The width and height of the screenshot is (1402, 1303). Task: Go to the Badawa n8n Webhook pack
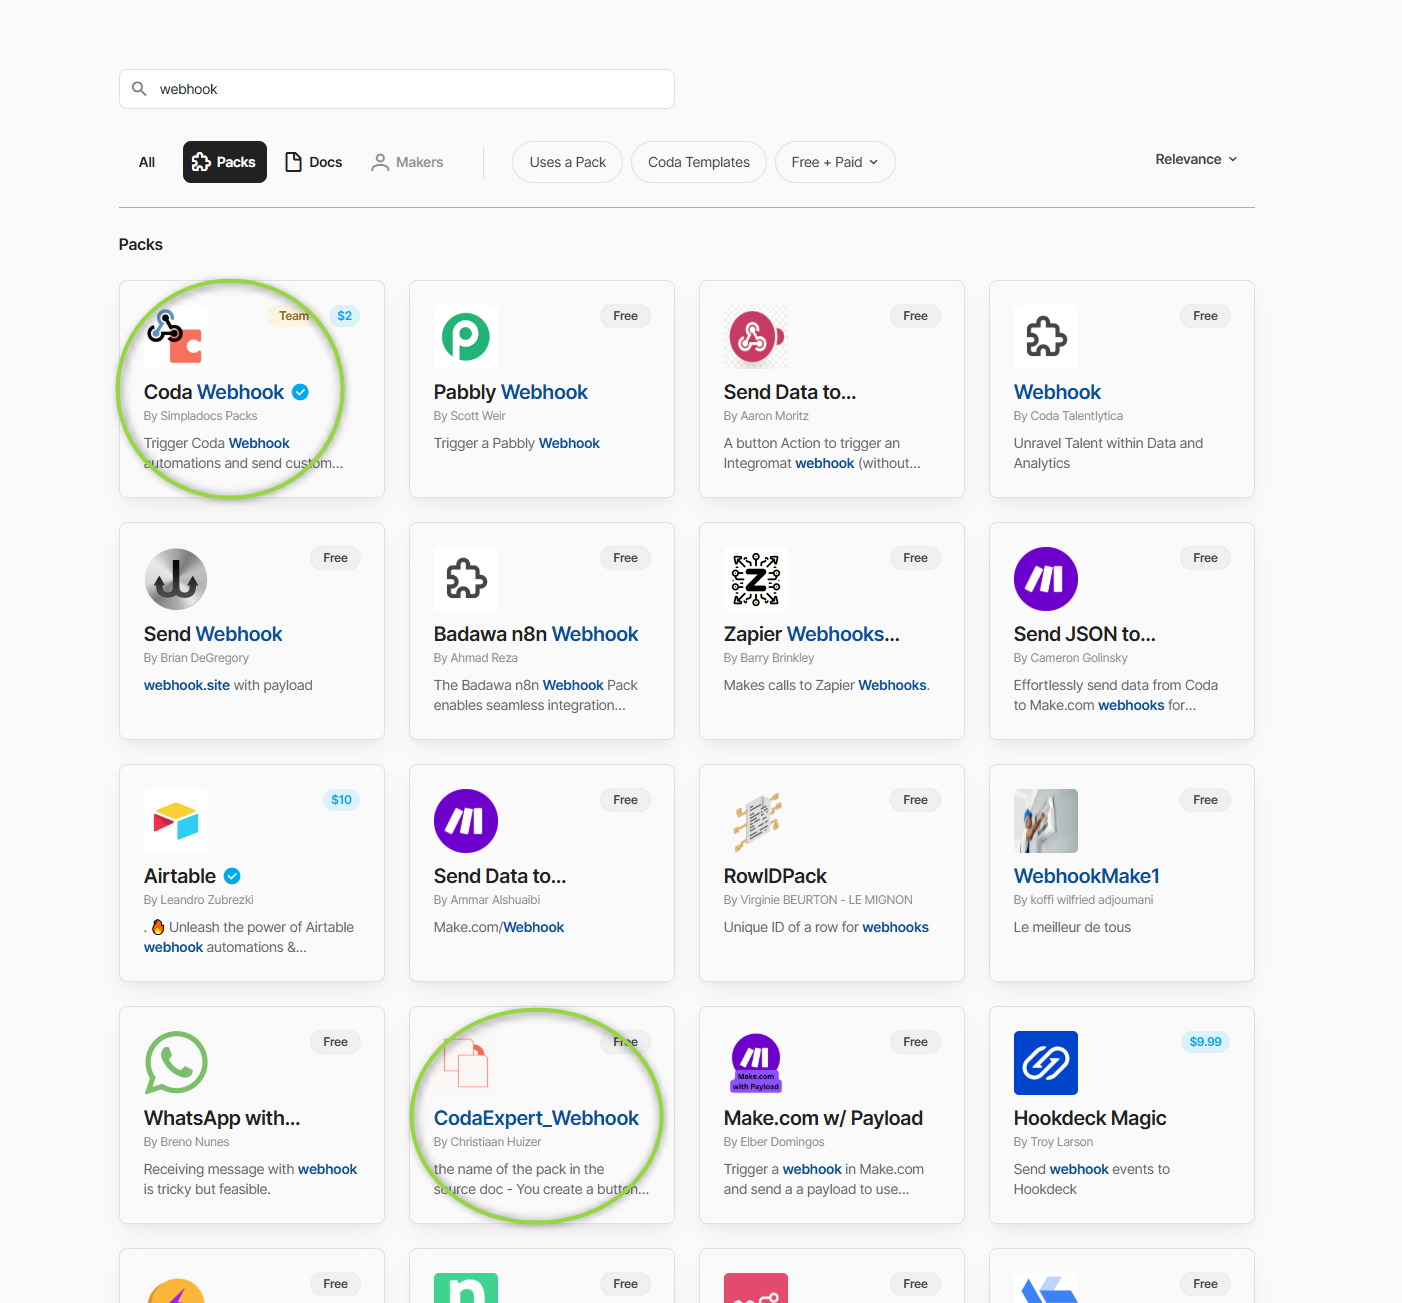tap(536, 634)
